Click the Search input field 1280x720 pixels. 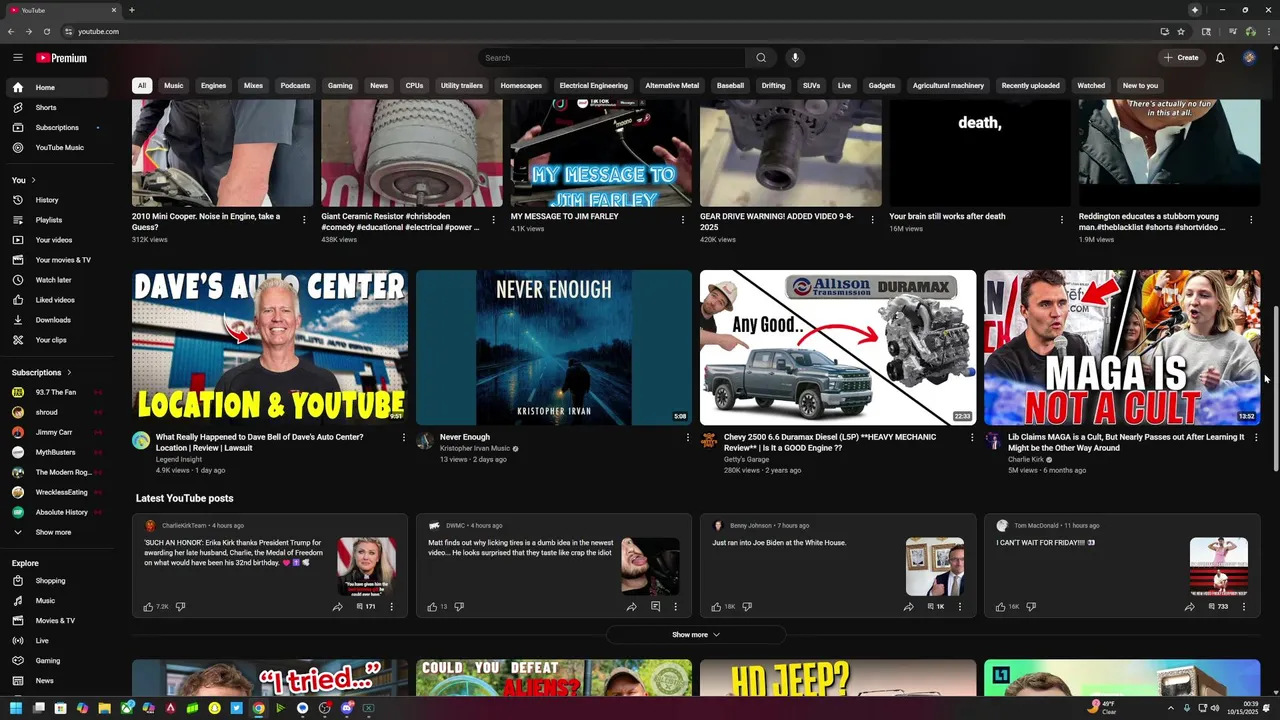[x=612, y=58]
